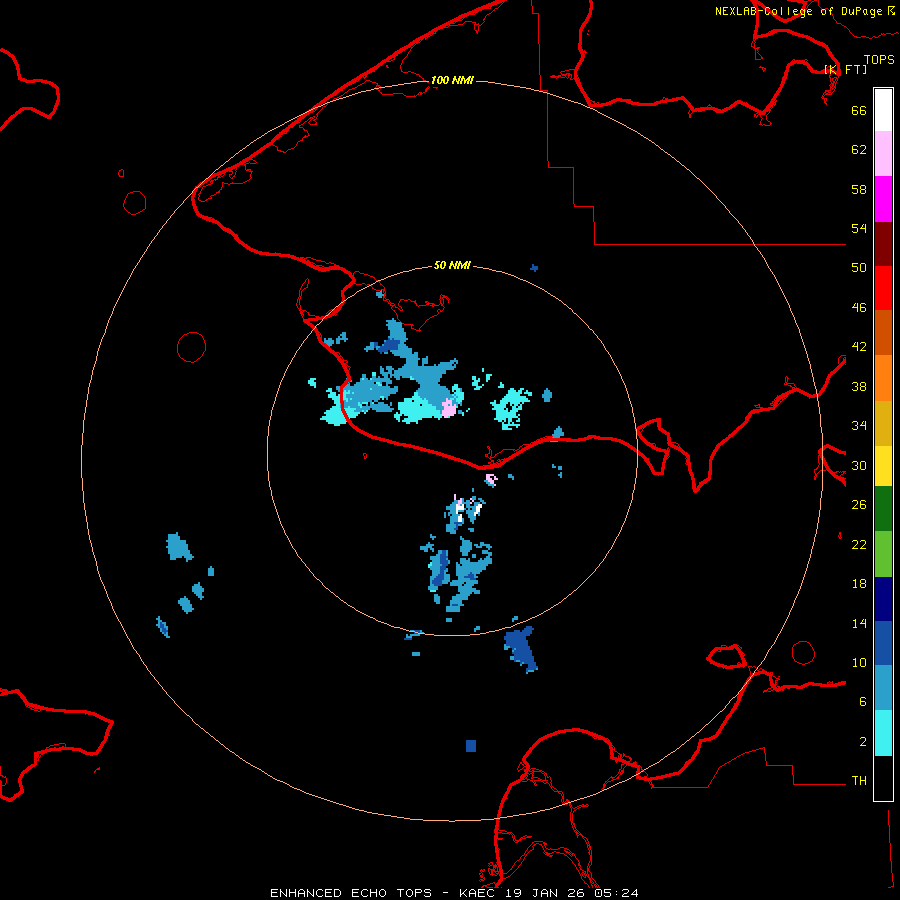This screenshot has width=900, height=900.
Task: Click the 22 legend value
Action: [x=859, y=544]
